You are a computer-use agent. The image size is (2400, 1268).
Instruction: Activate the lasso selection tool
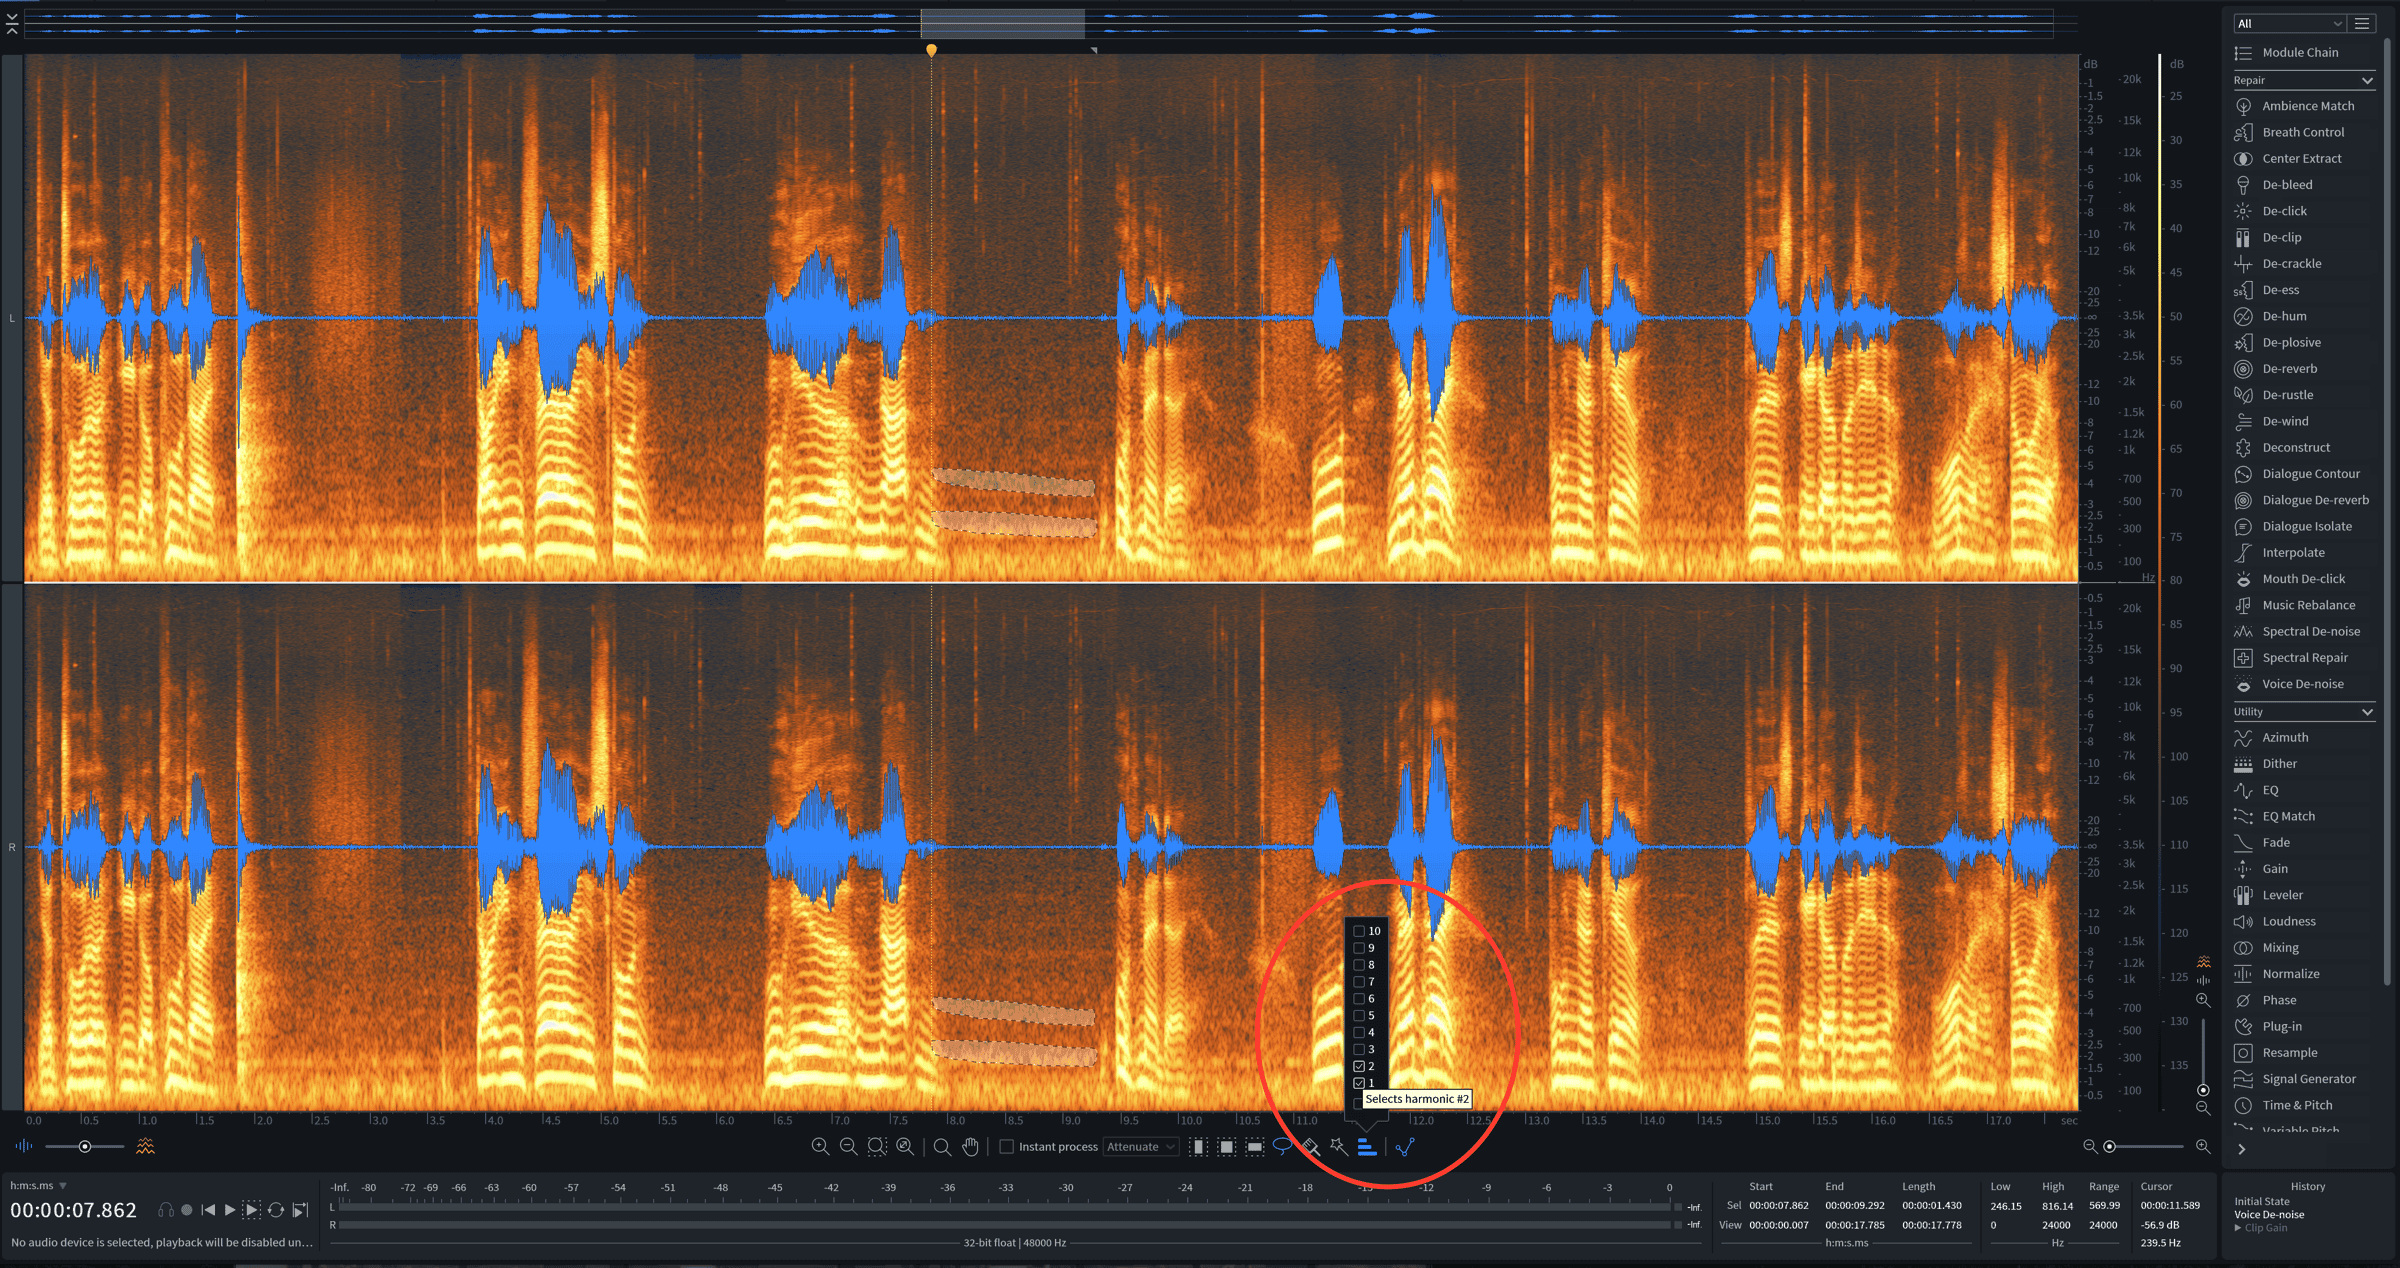coord(1282,1147)
